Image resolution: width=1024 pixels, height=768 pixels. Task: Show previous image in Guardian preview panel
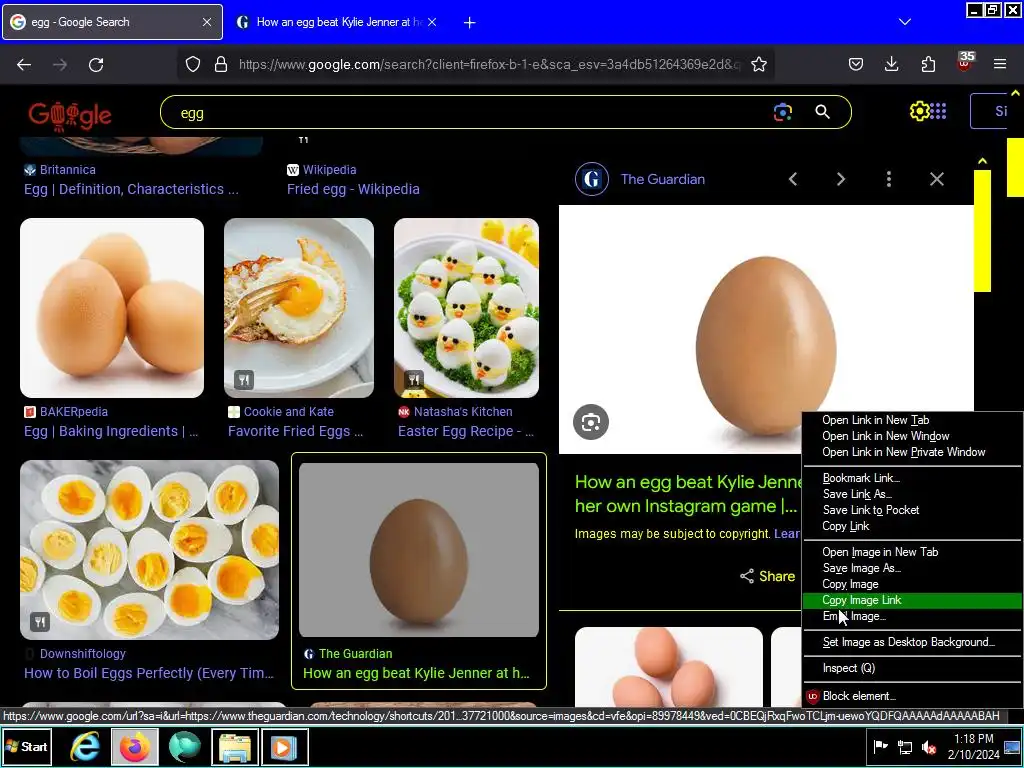pyautogui.click(x=793, y=179)
